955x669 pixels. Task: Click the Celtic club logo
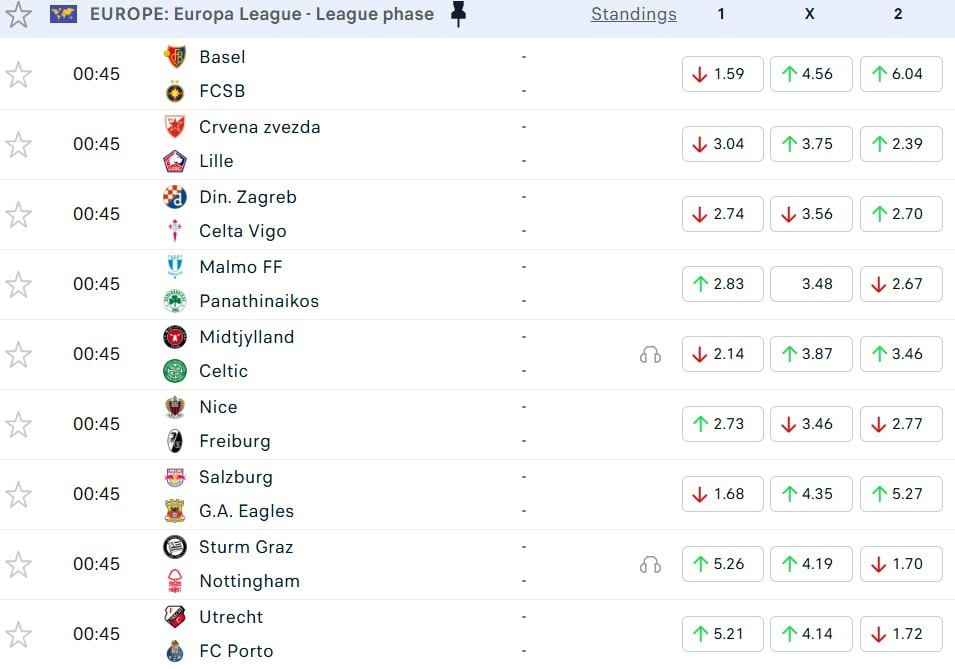point(175,371)
